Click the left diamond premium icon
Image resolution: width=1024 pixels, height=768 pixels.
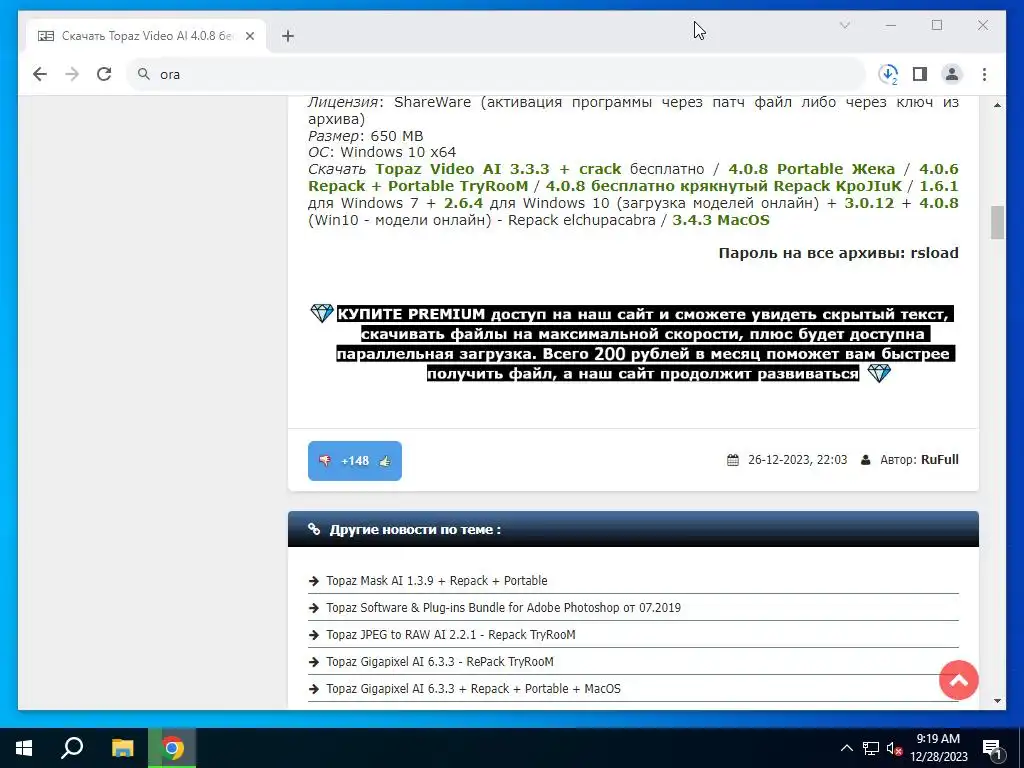tap(321, 313)
